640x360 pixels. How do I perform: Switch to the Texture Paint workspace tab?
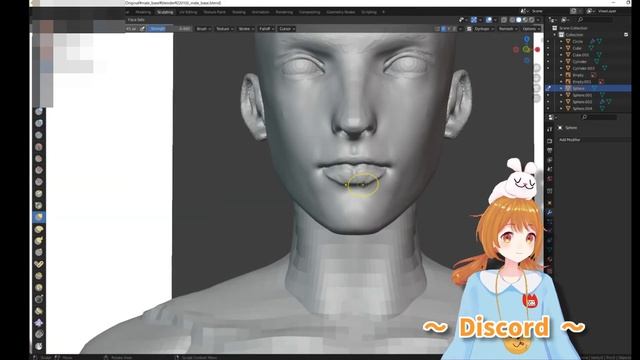[x=215, y=12]
